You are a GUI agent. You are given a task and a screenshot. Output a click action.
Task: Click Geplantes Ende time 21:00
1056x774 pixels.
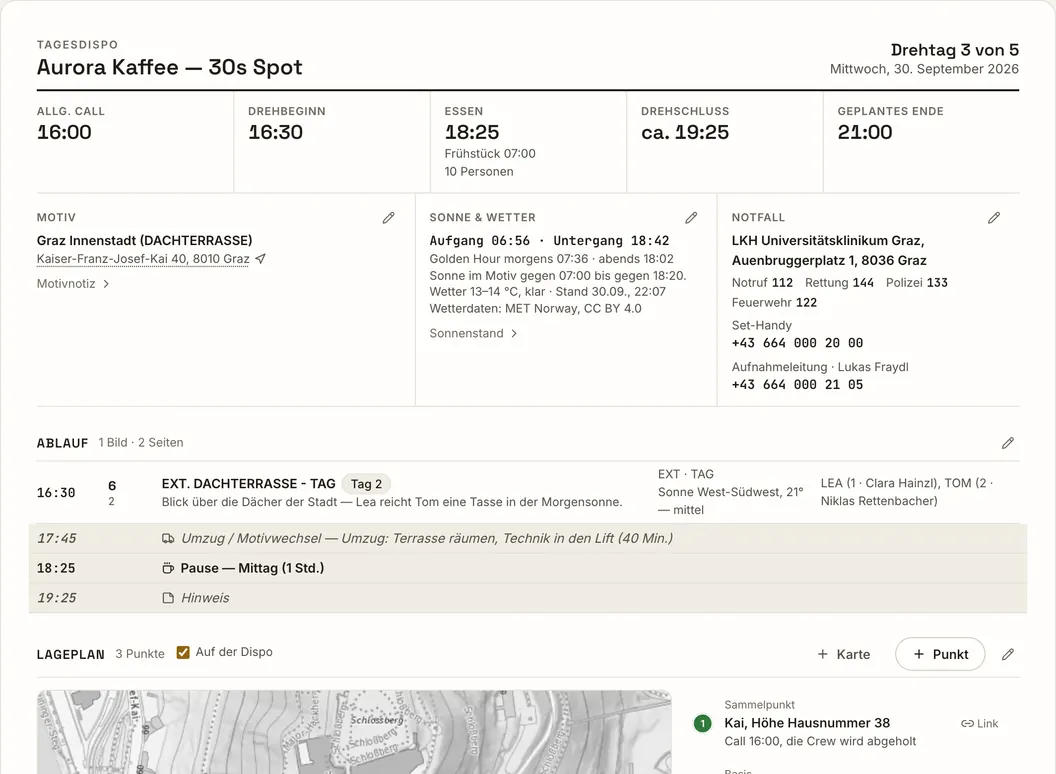pos(865,132)
